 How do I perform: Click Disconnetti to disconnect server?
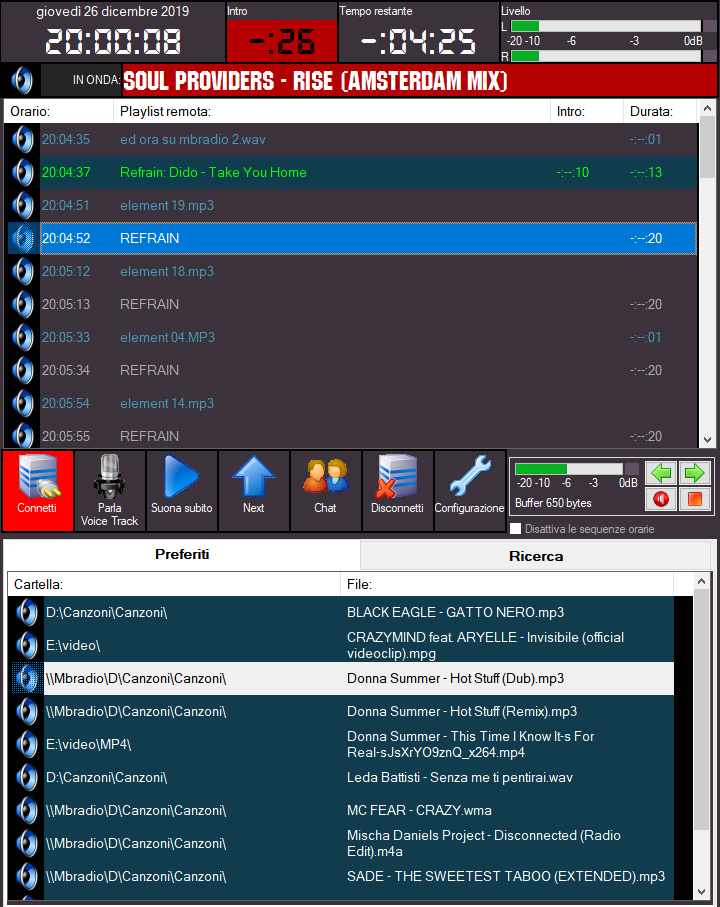[397, 491]
